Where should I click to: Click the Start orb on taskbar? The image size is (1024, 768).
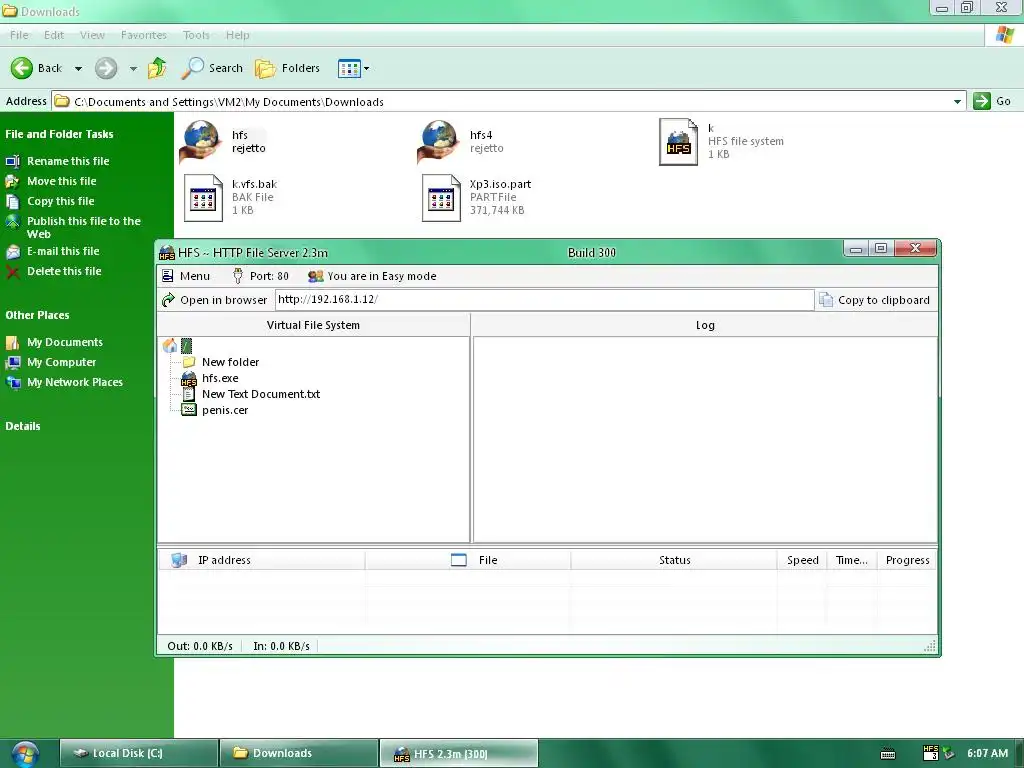[25, 754]
